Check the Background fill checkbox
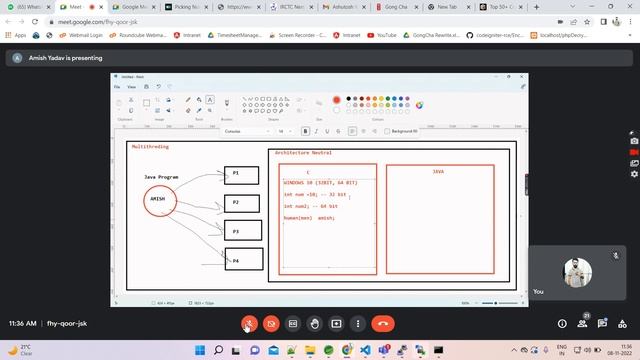This screenshot has width=640, height=360. pos(387,131)
